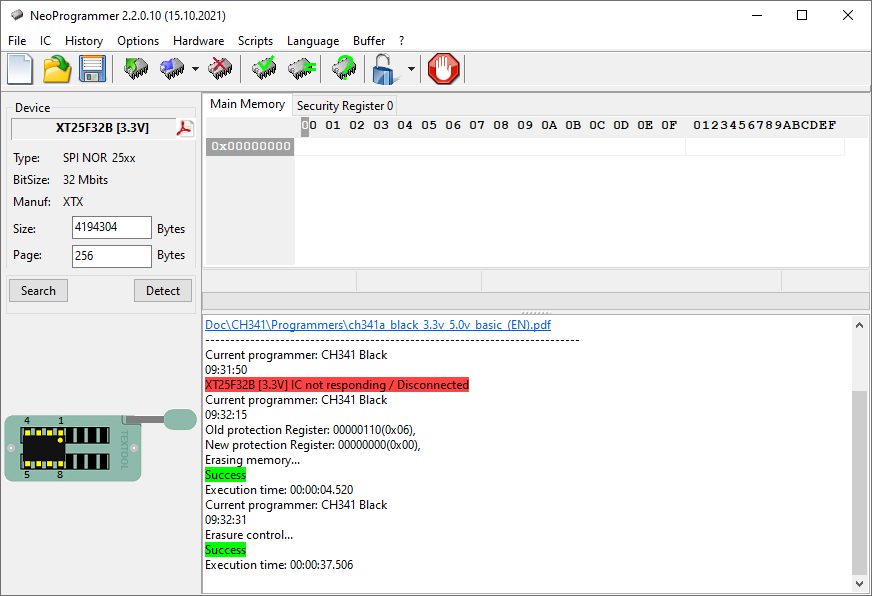Click the XTX manufacturer value
This screenshot has height=596, width=872.
(x=73, y=202)
